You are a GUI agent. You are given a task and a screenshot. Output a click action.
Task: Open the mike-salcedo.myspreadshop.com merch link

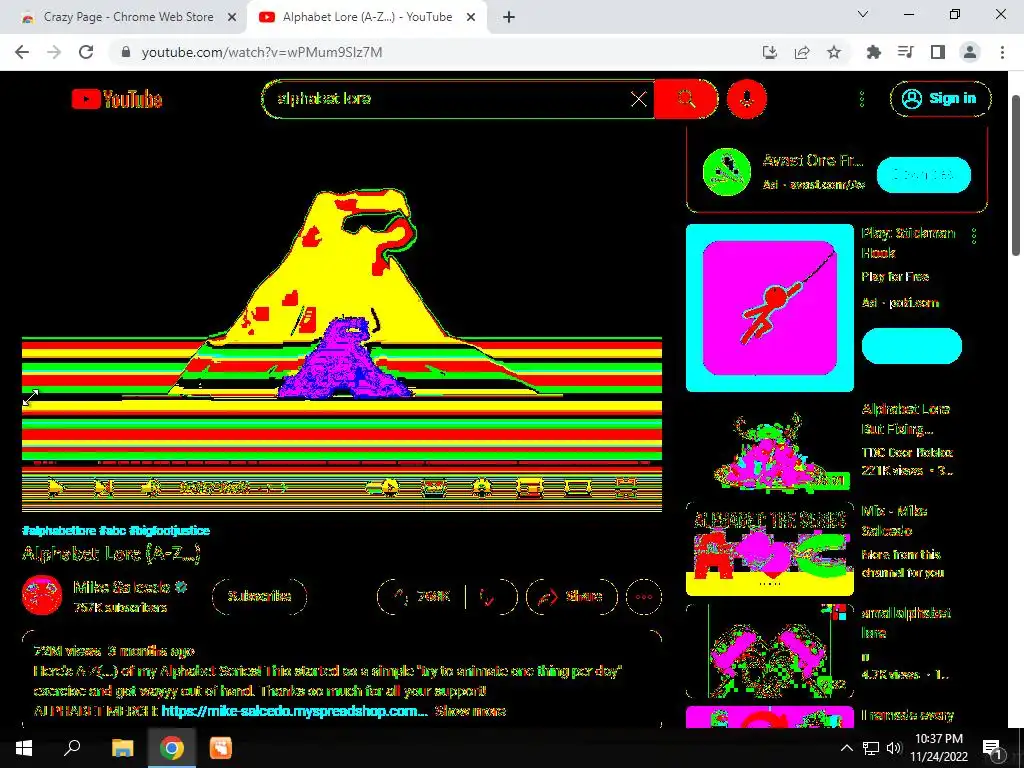point(295,711)
